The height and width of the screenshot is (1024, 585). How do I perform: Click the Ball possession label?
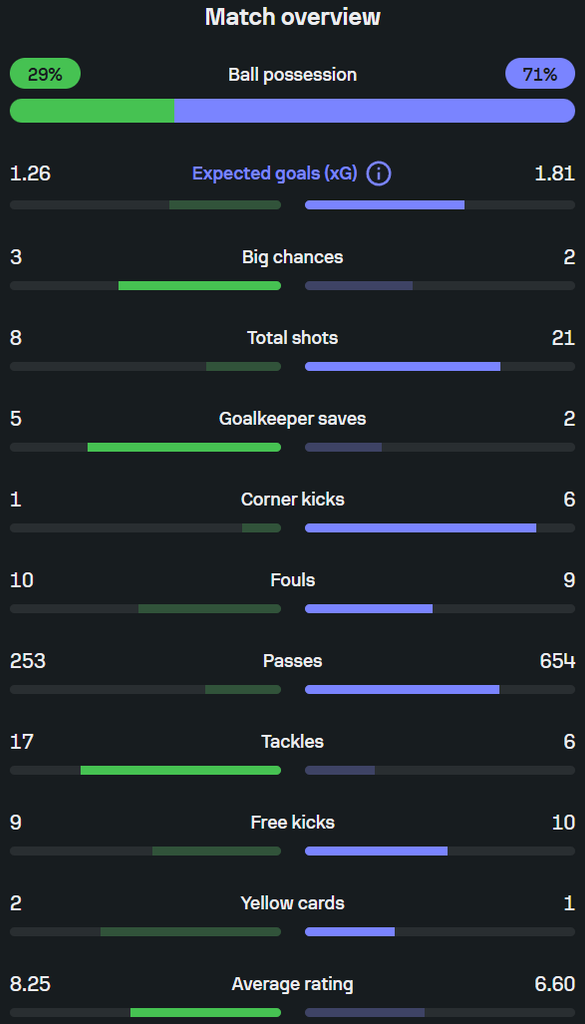click(292, 74)
